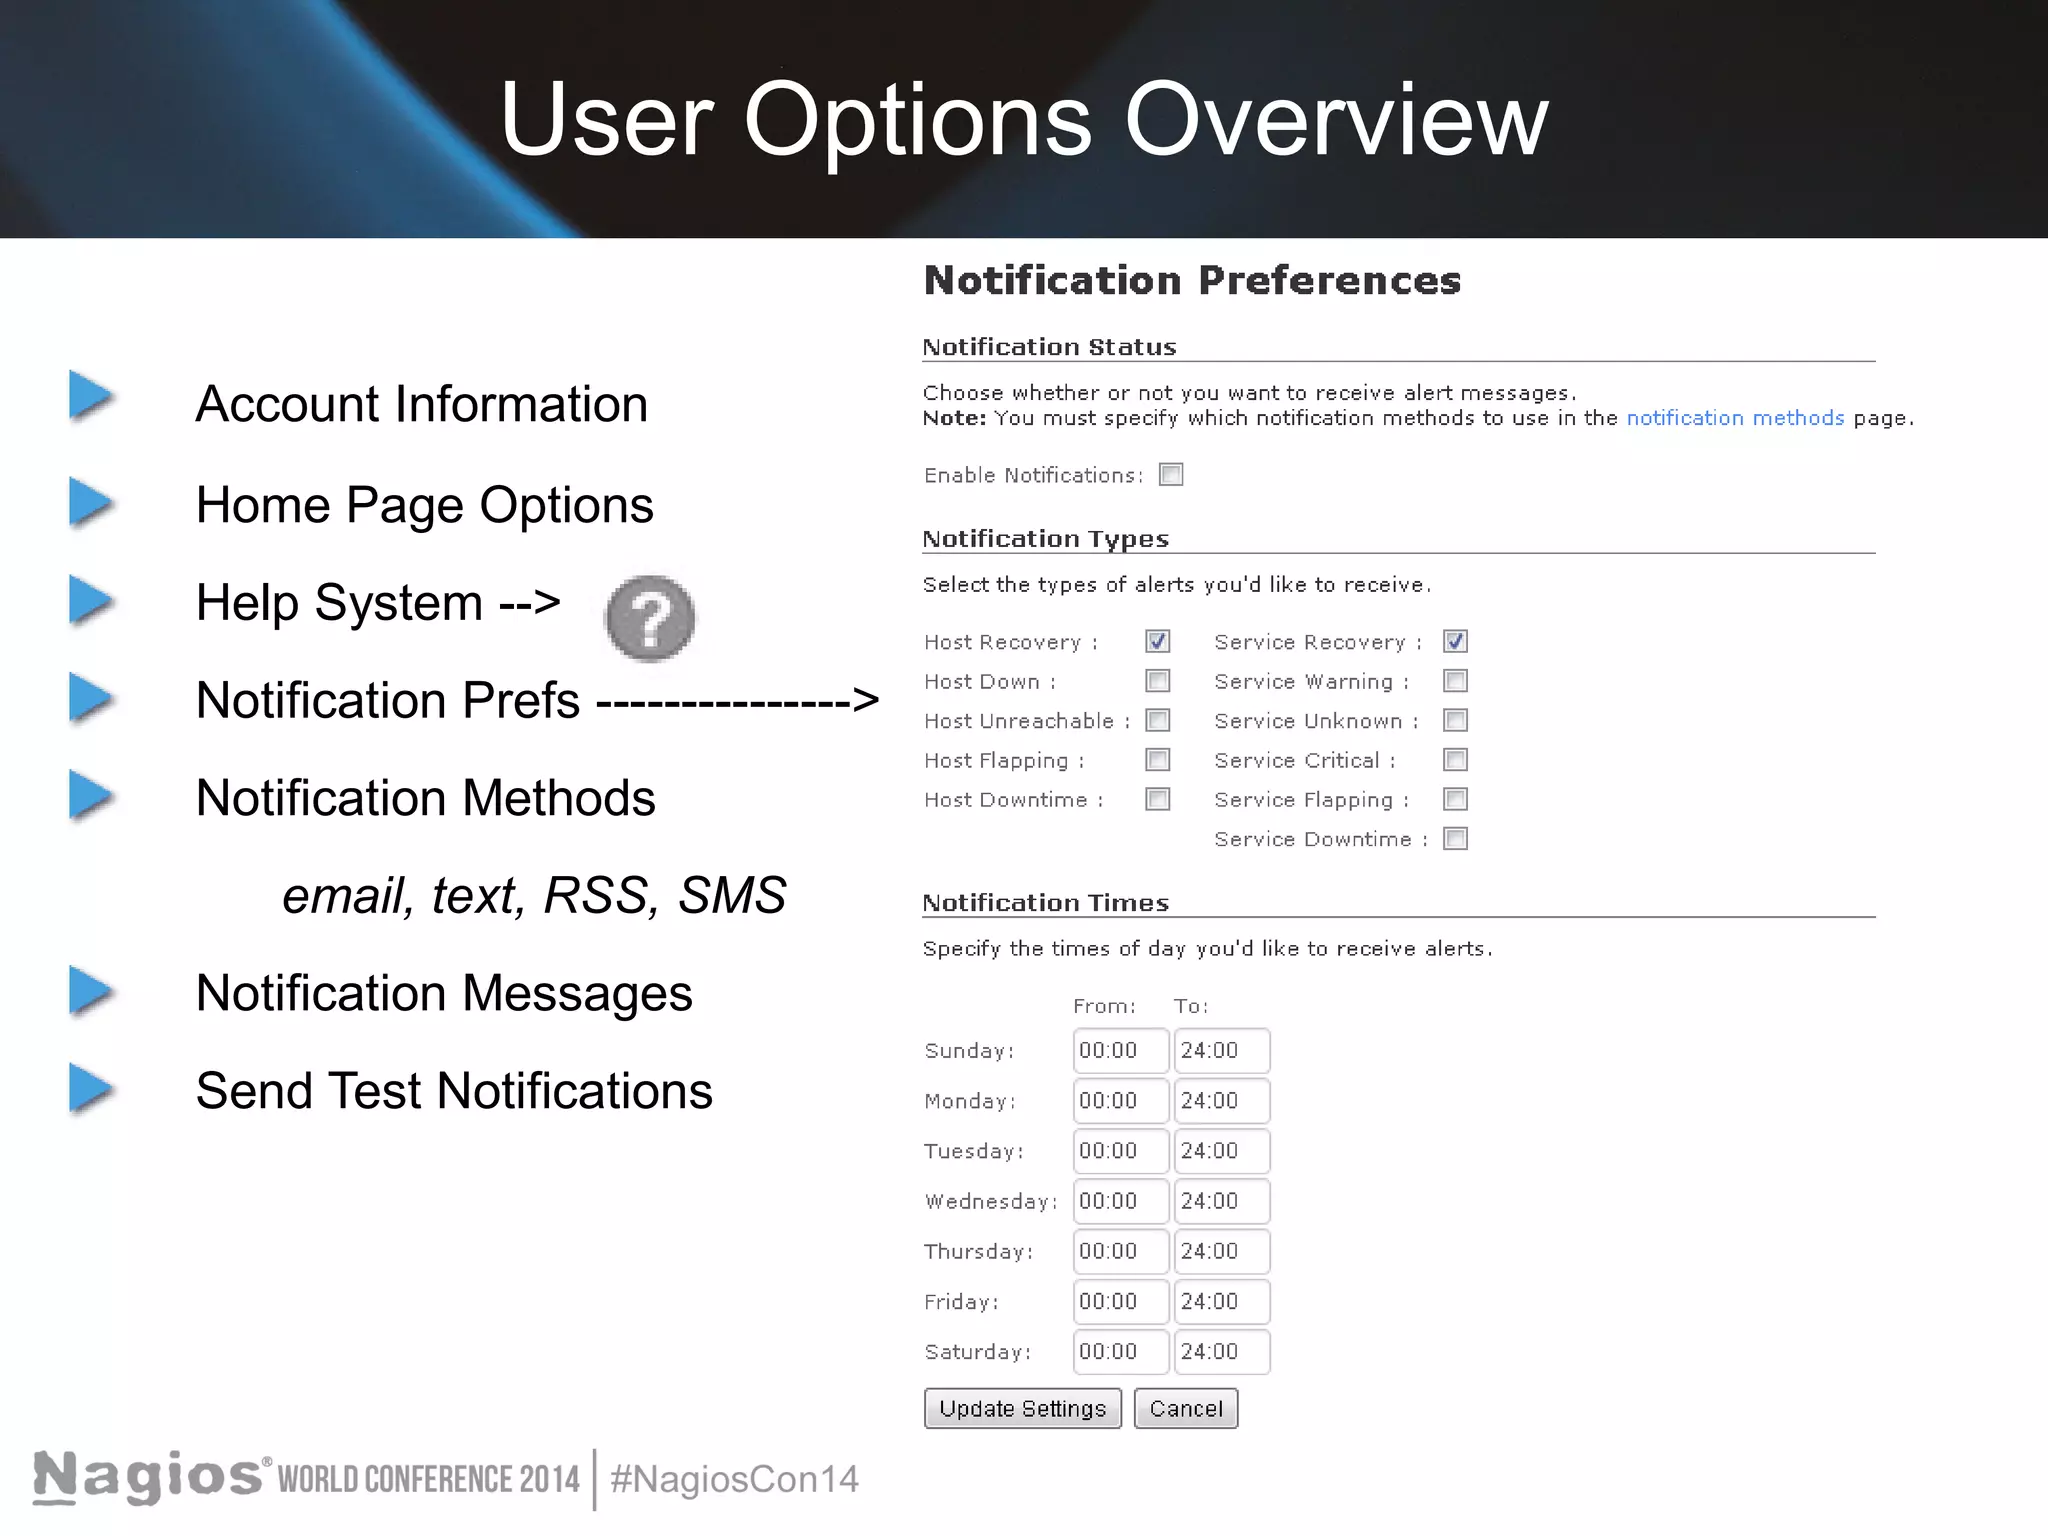The width and height of the screenshot is (2048, 1536).
Task: Click the email, text, RSS, SMS line
Action: pos(534,896)
